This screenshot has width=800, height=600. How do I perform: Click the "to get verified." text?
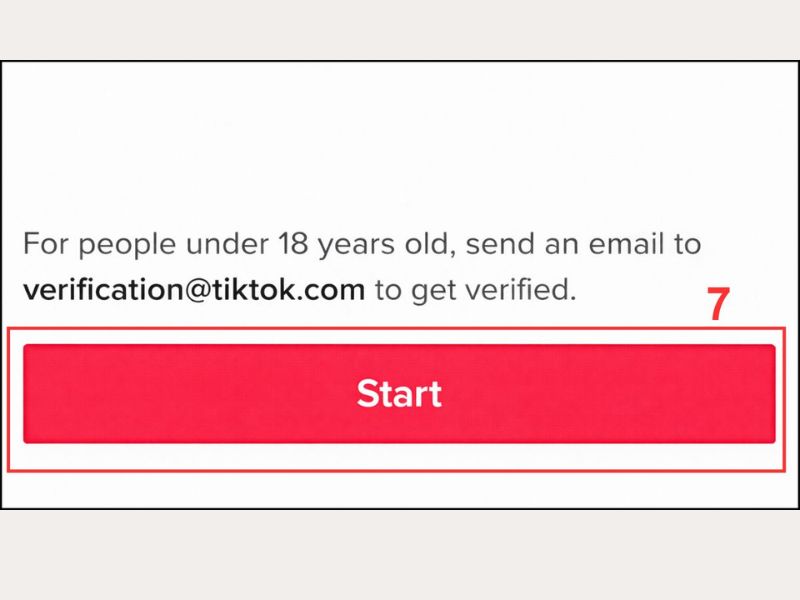(x=475, y=291)
